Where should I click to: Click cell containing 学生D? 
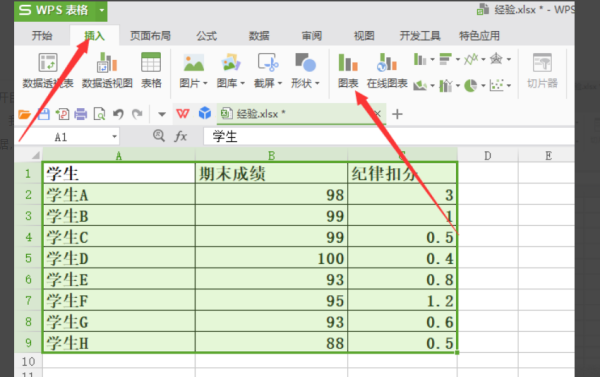119,258
